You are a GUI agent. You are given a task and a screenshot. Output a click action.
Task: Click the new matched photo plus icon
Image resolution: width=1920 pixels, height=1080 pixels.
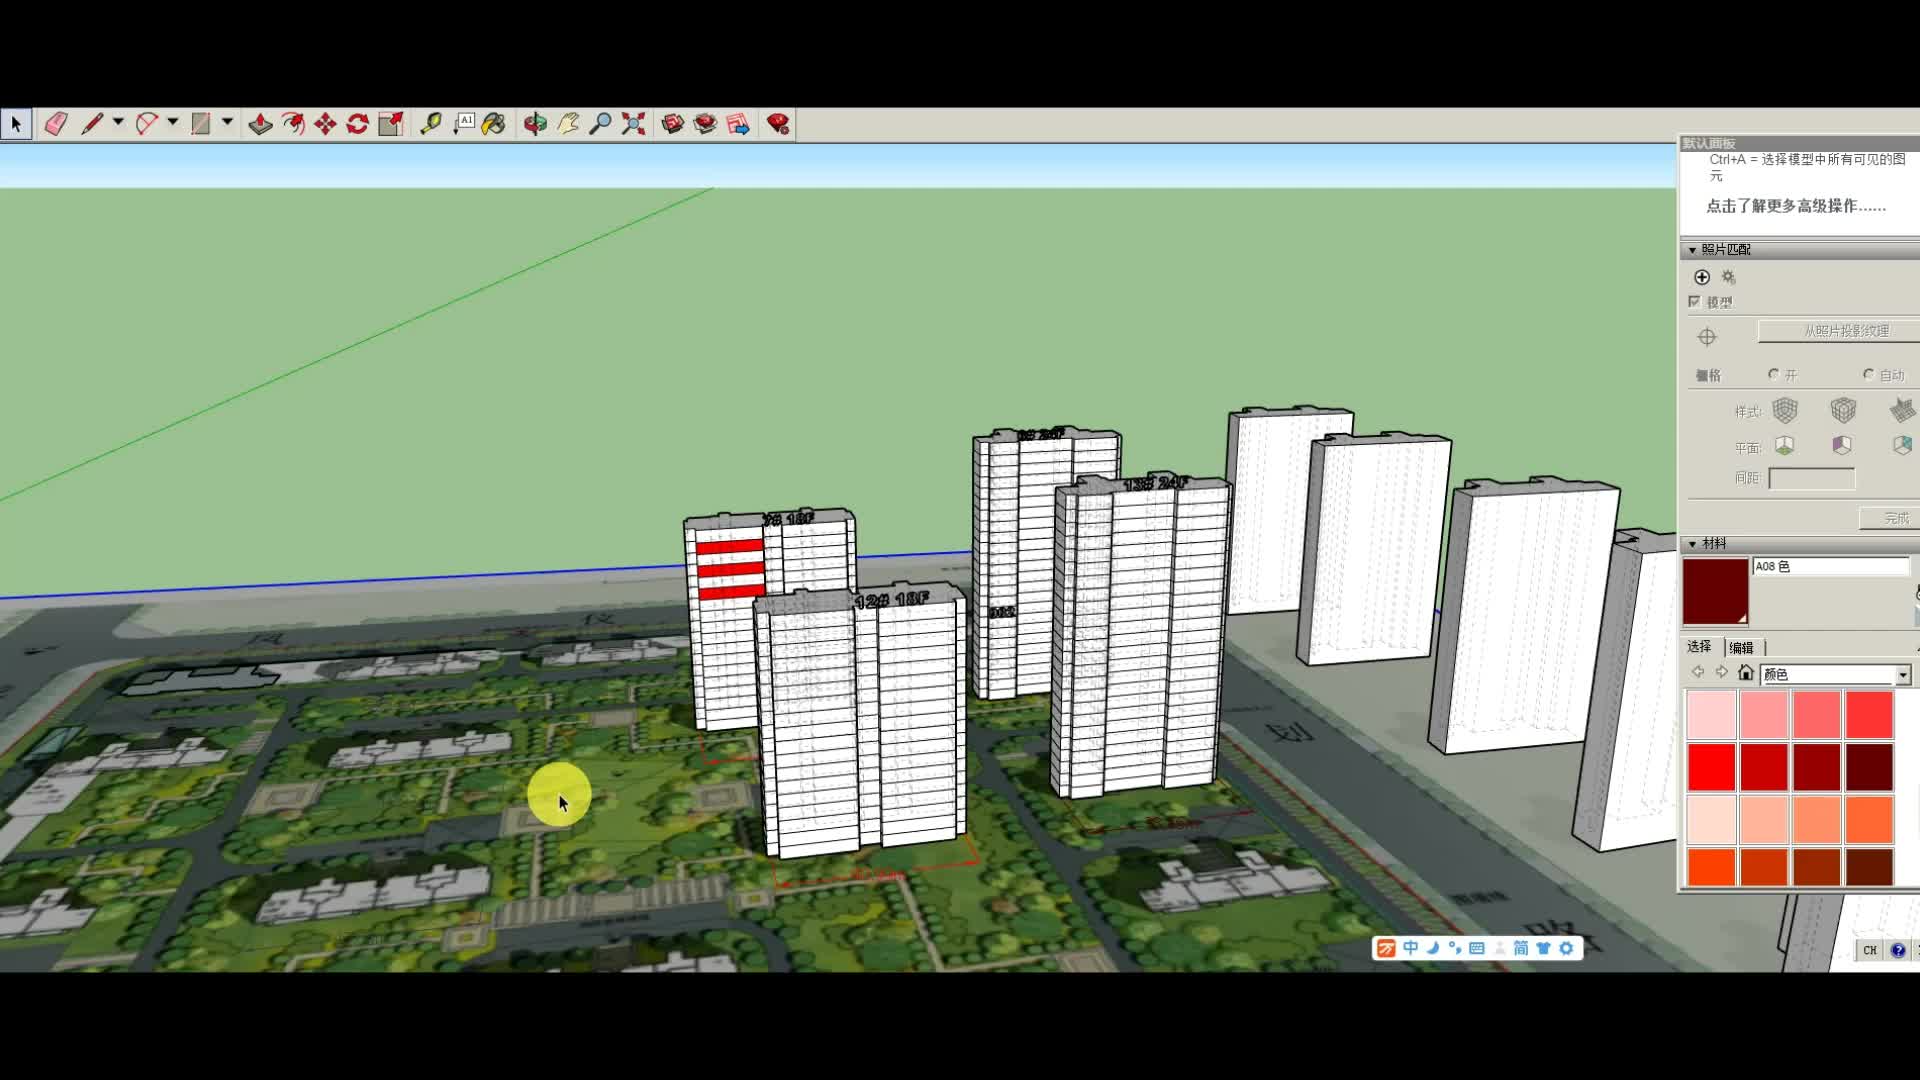point(1702,277)
